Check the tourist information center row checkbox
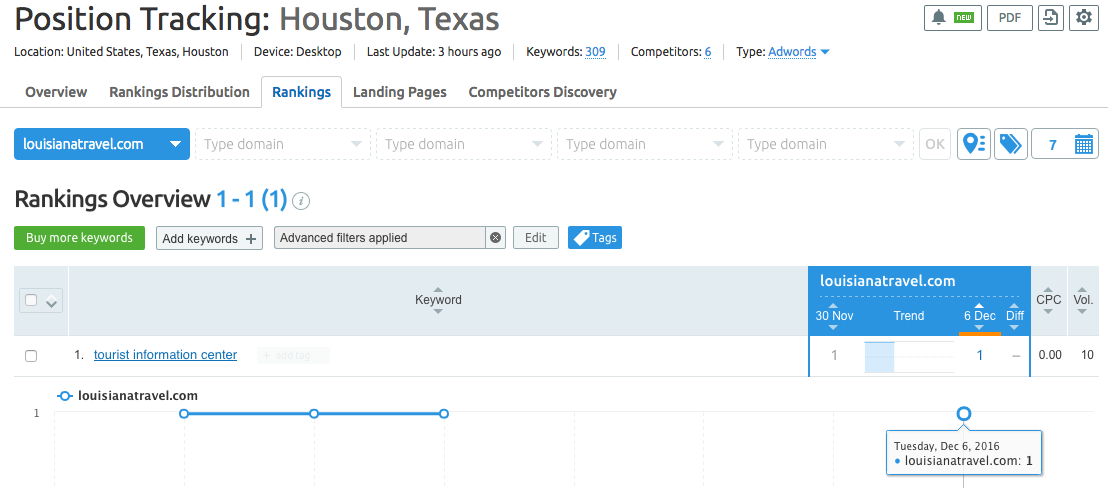This screenshot has width=1108, height=488. [31, 356]
